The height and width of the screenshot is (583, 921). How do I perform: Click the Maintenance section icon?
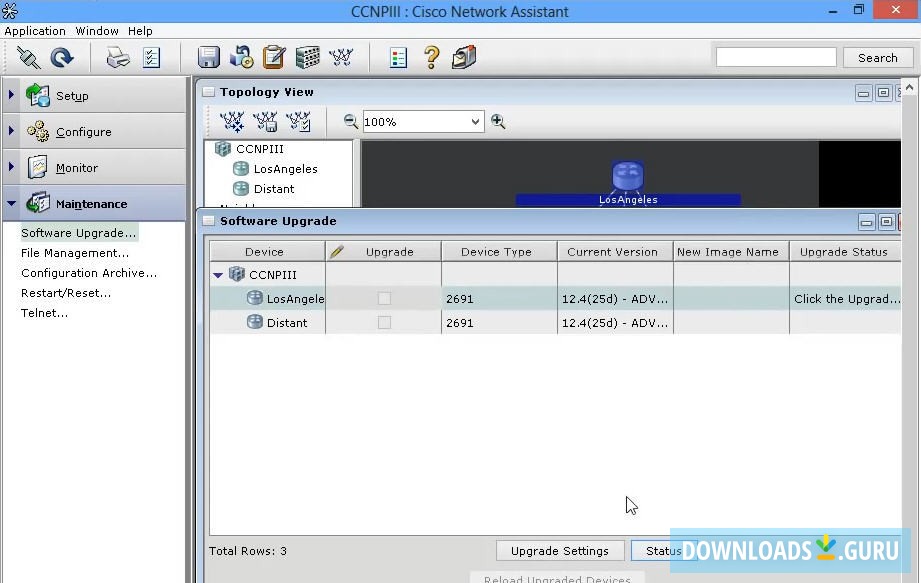tap(38, 203)
